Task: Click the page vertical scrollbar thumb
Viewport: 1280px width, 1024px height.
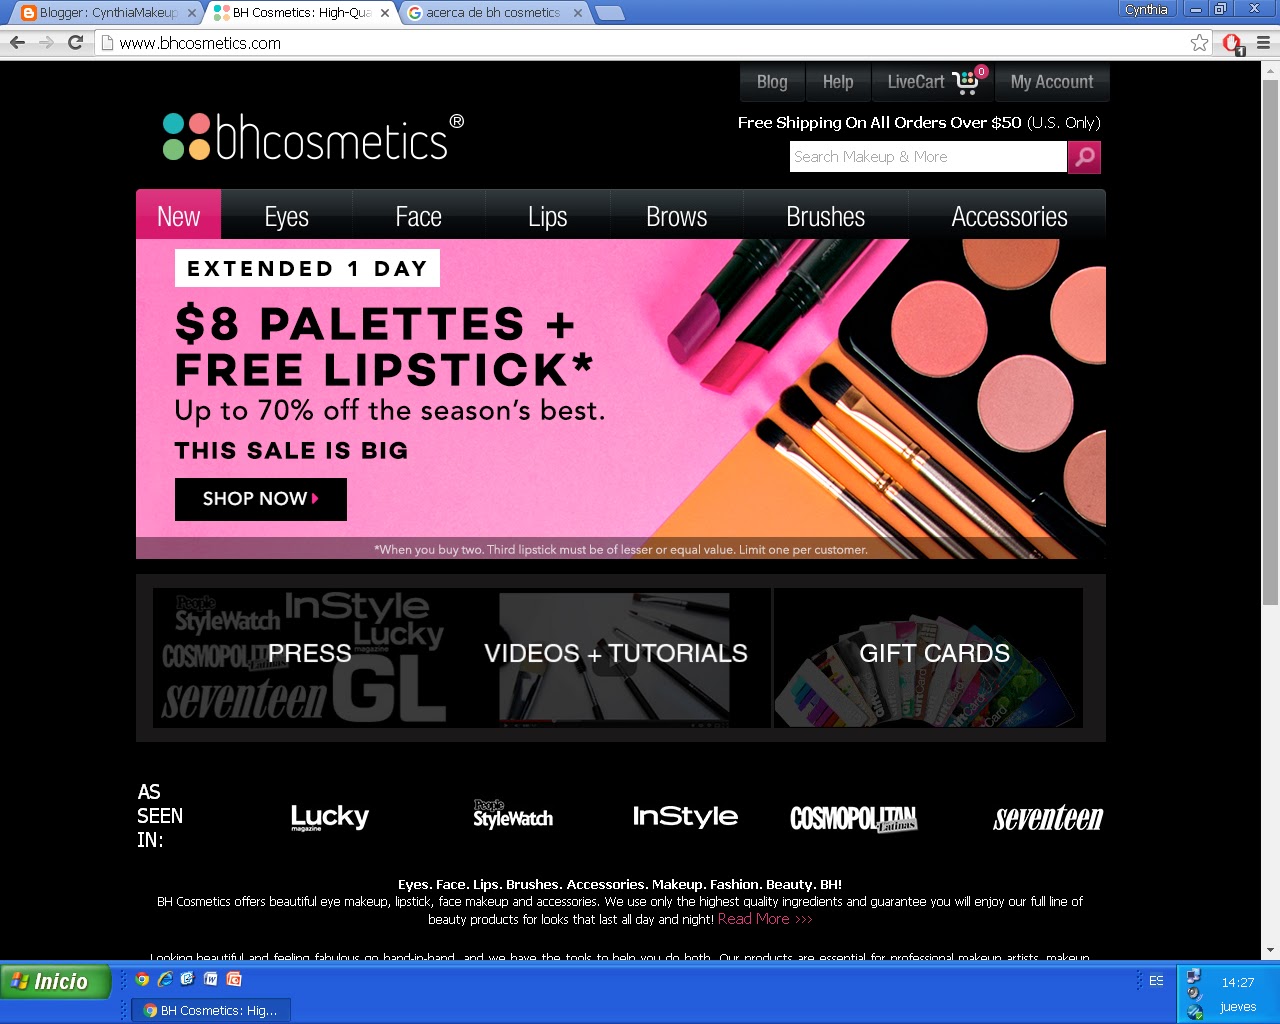Action: (1270, 342)
